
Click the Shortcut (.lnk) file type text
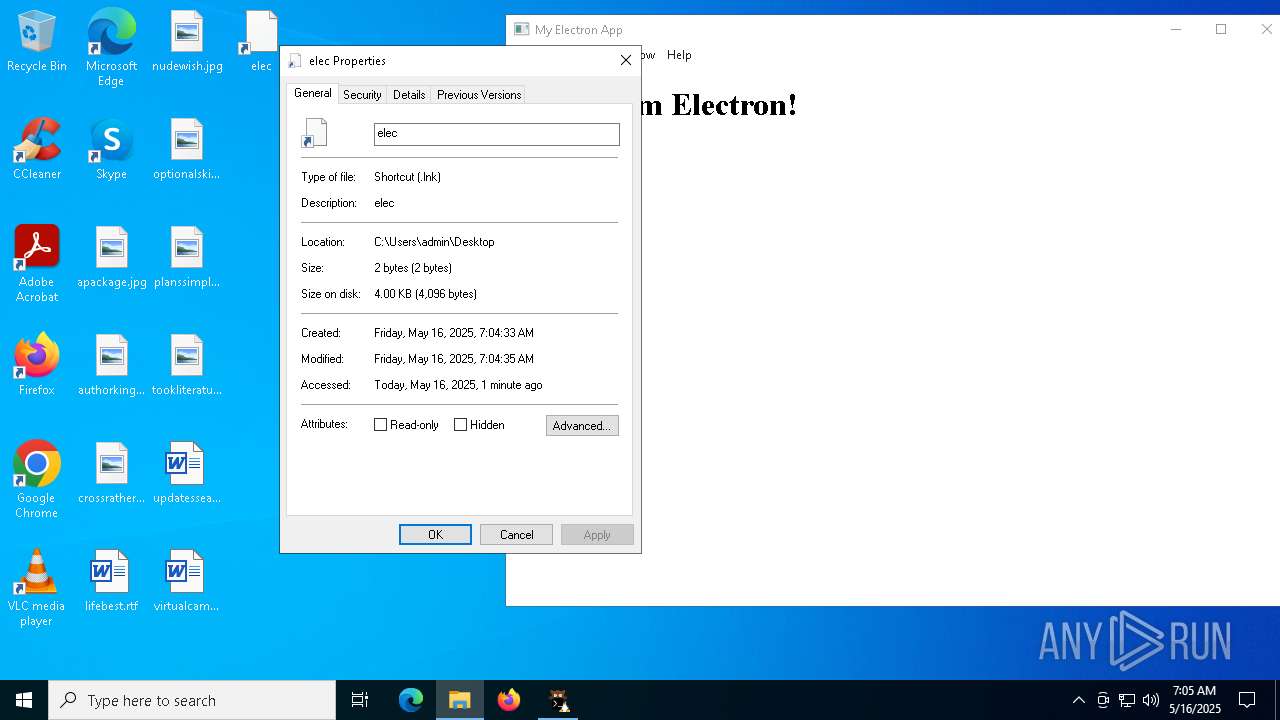407,177
